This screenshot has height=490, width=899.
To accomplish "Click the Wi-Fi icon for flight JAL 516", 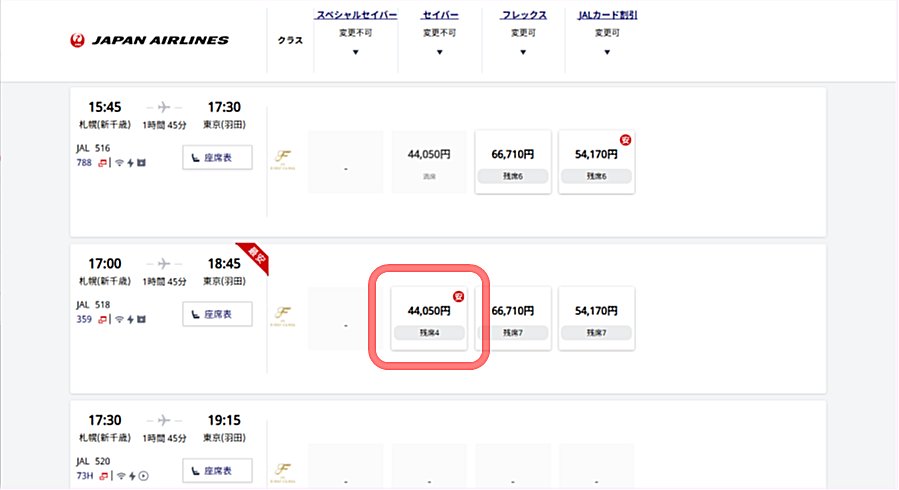I will point(118,161).
